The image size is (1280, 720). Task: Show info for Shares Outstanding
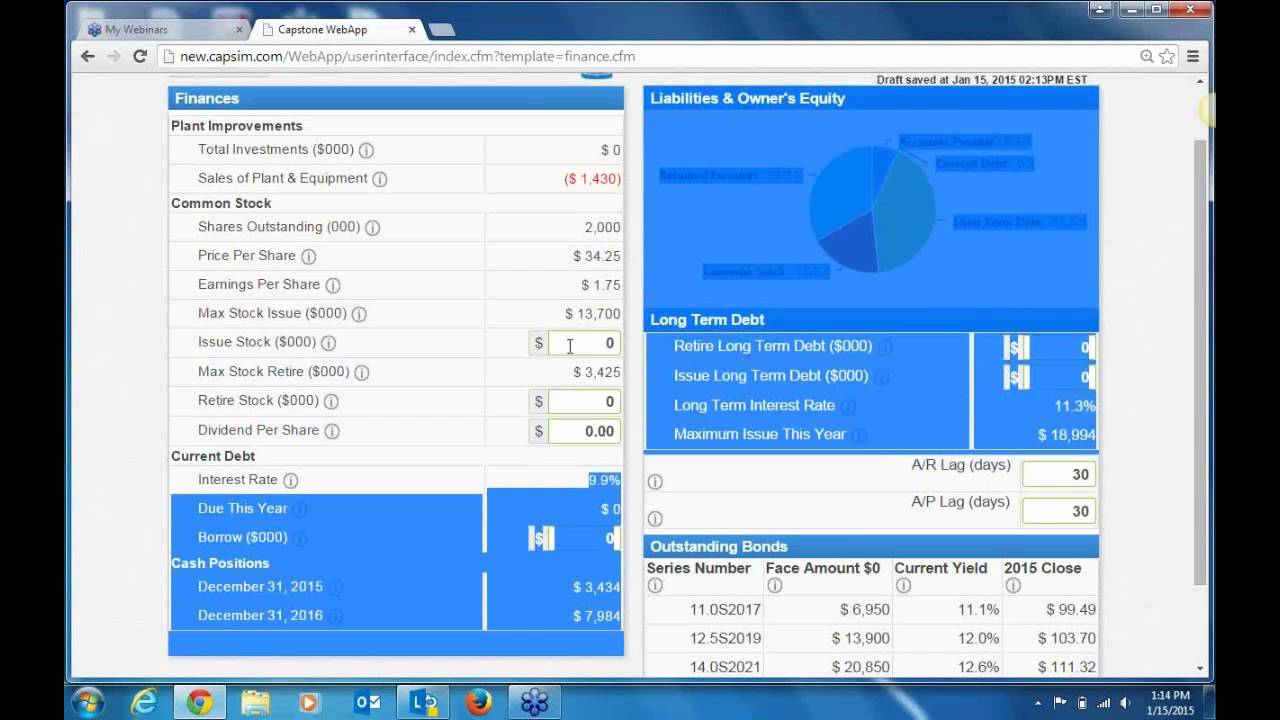372,228
